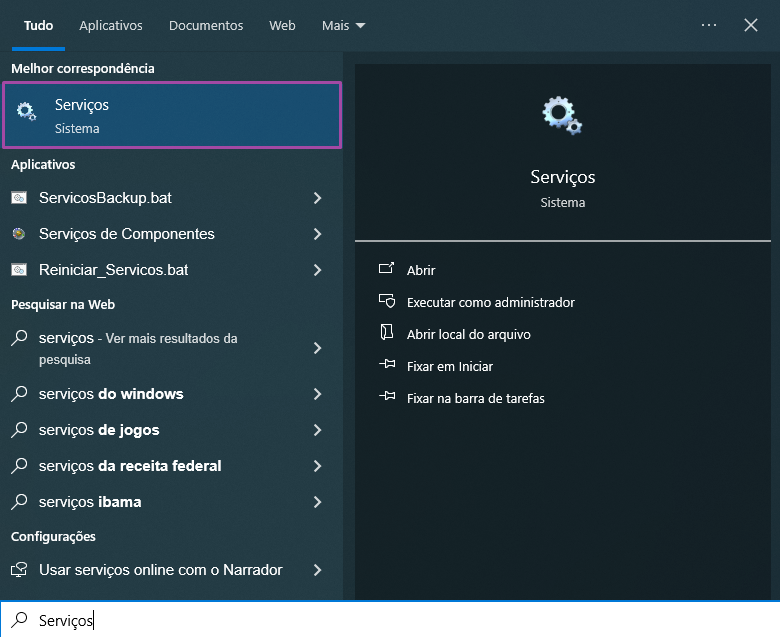Open the Mais dropdown
Image resolution: width=780 pixels, height=637 pixels.
(x=343, y=25)
